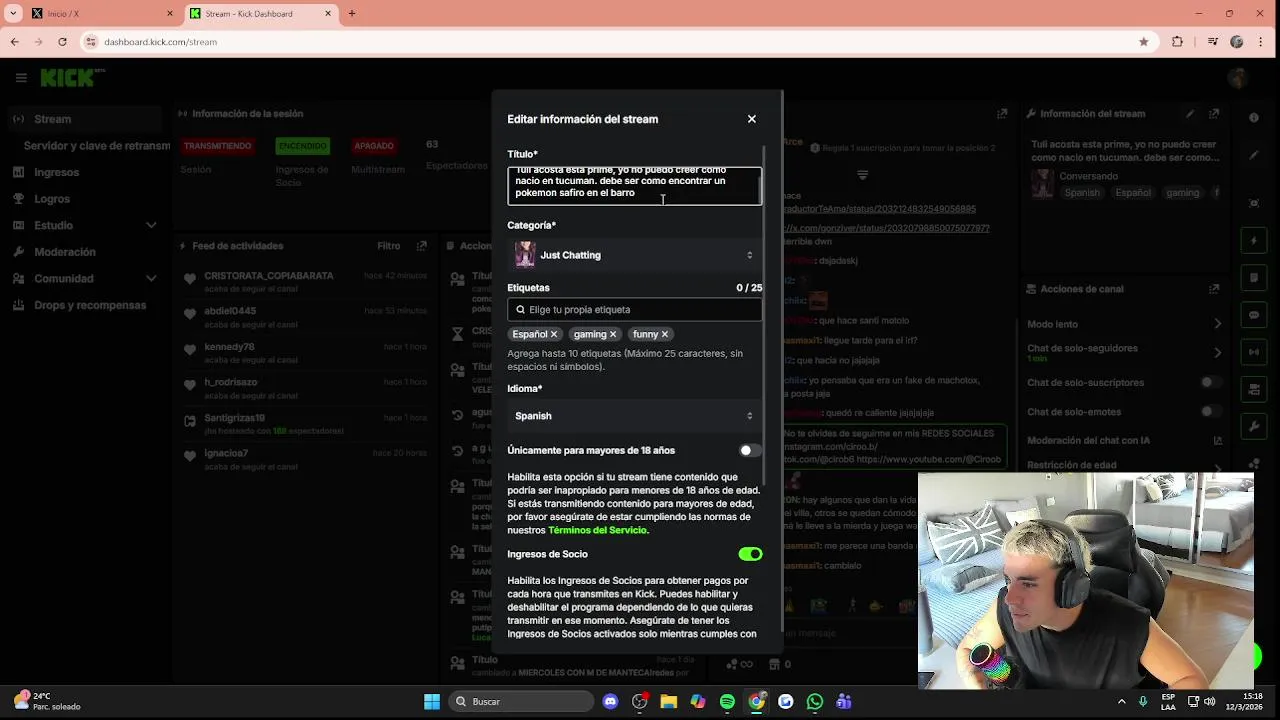
Task: Open WhatsApp from the taskbar
Action: coord(815,702)
